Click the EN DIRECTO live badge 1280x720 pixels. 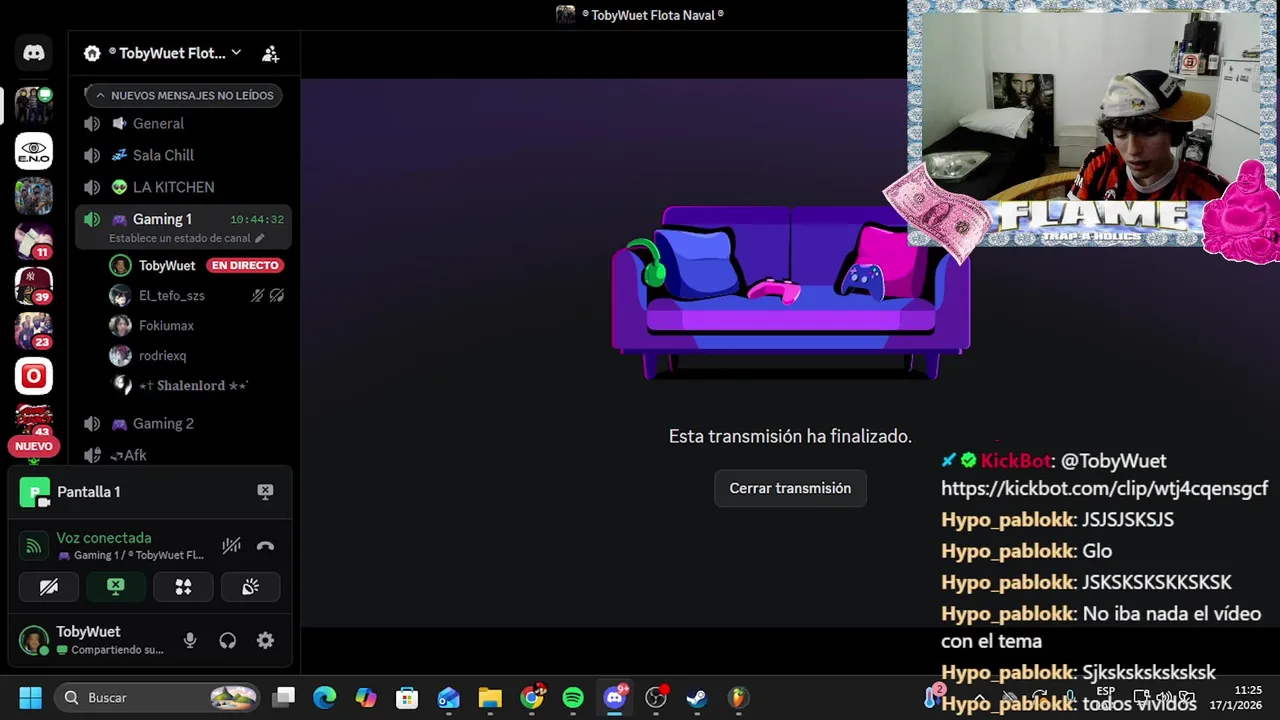click(245, 265)
